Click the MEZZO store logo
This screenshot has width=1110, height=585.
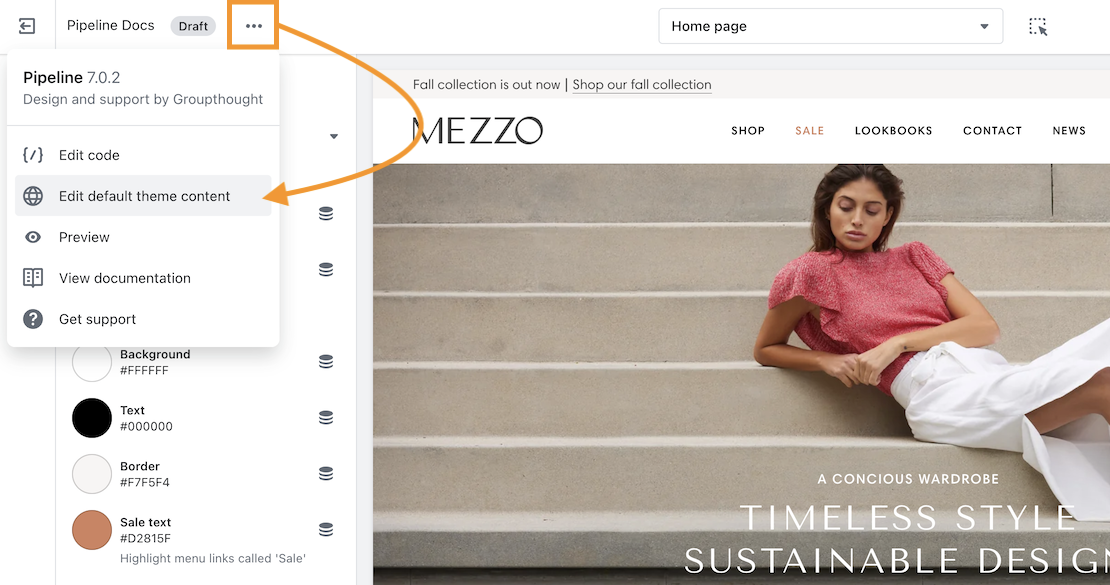tap(477, 130)
